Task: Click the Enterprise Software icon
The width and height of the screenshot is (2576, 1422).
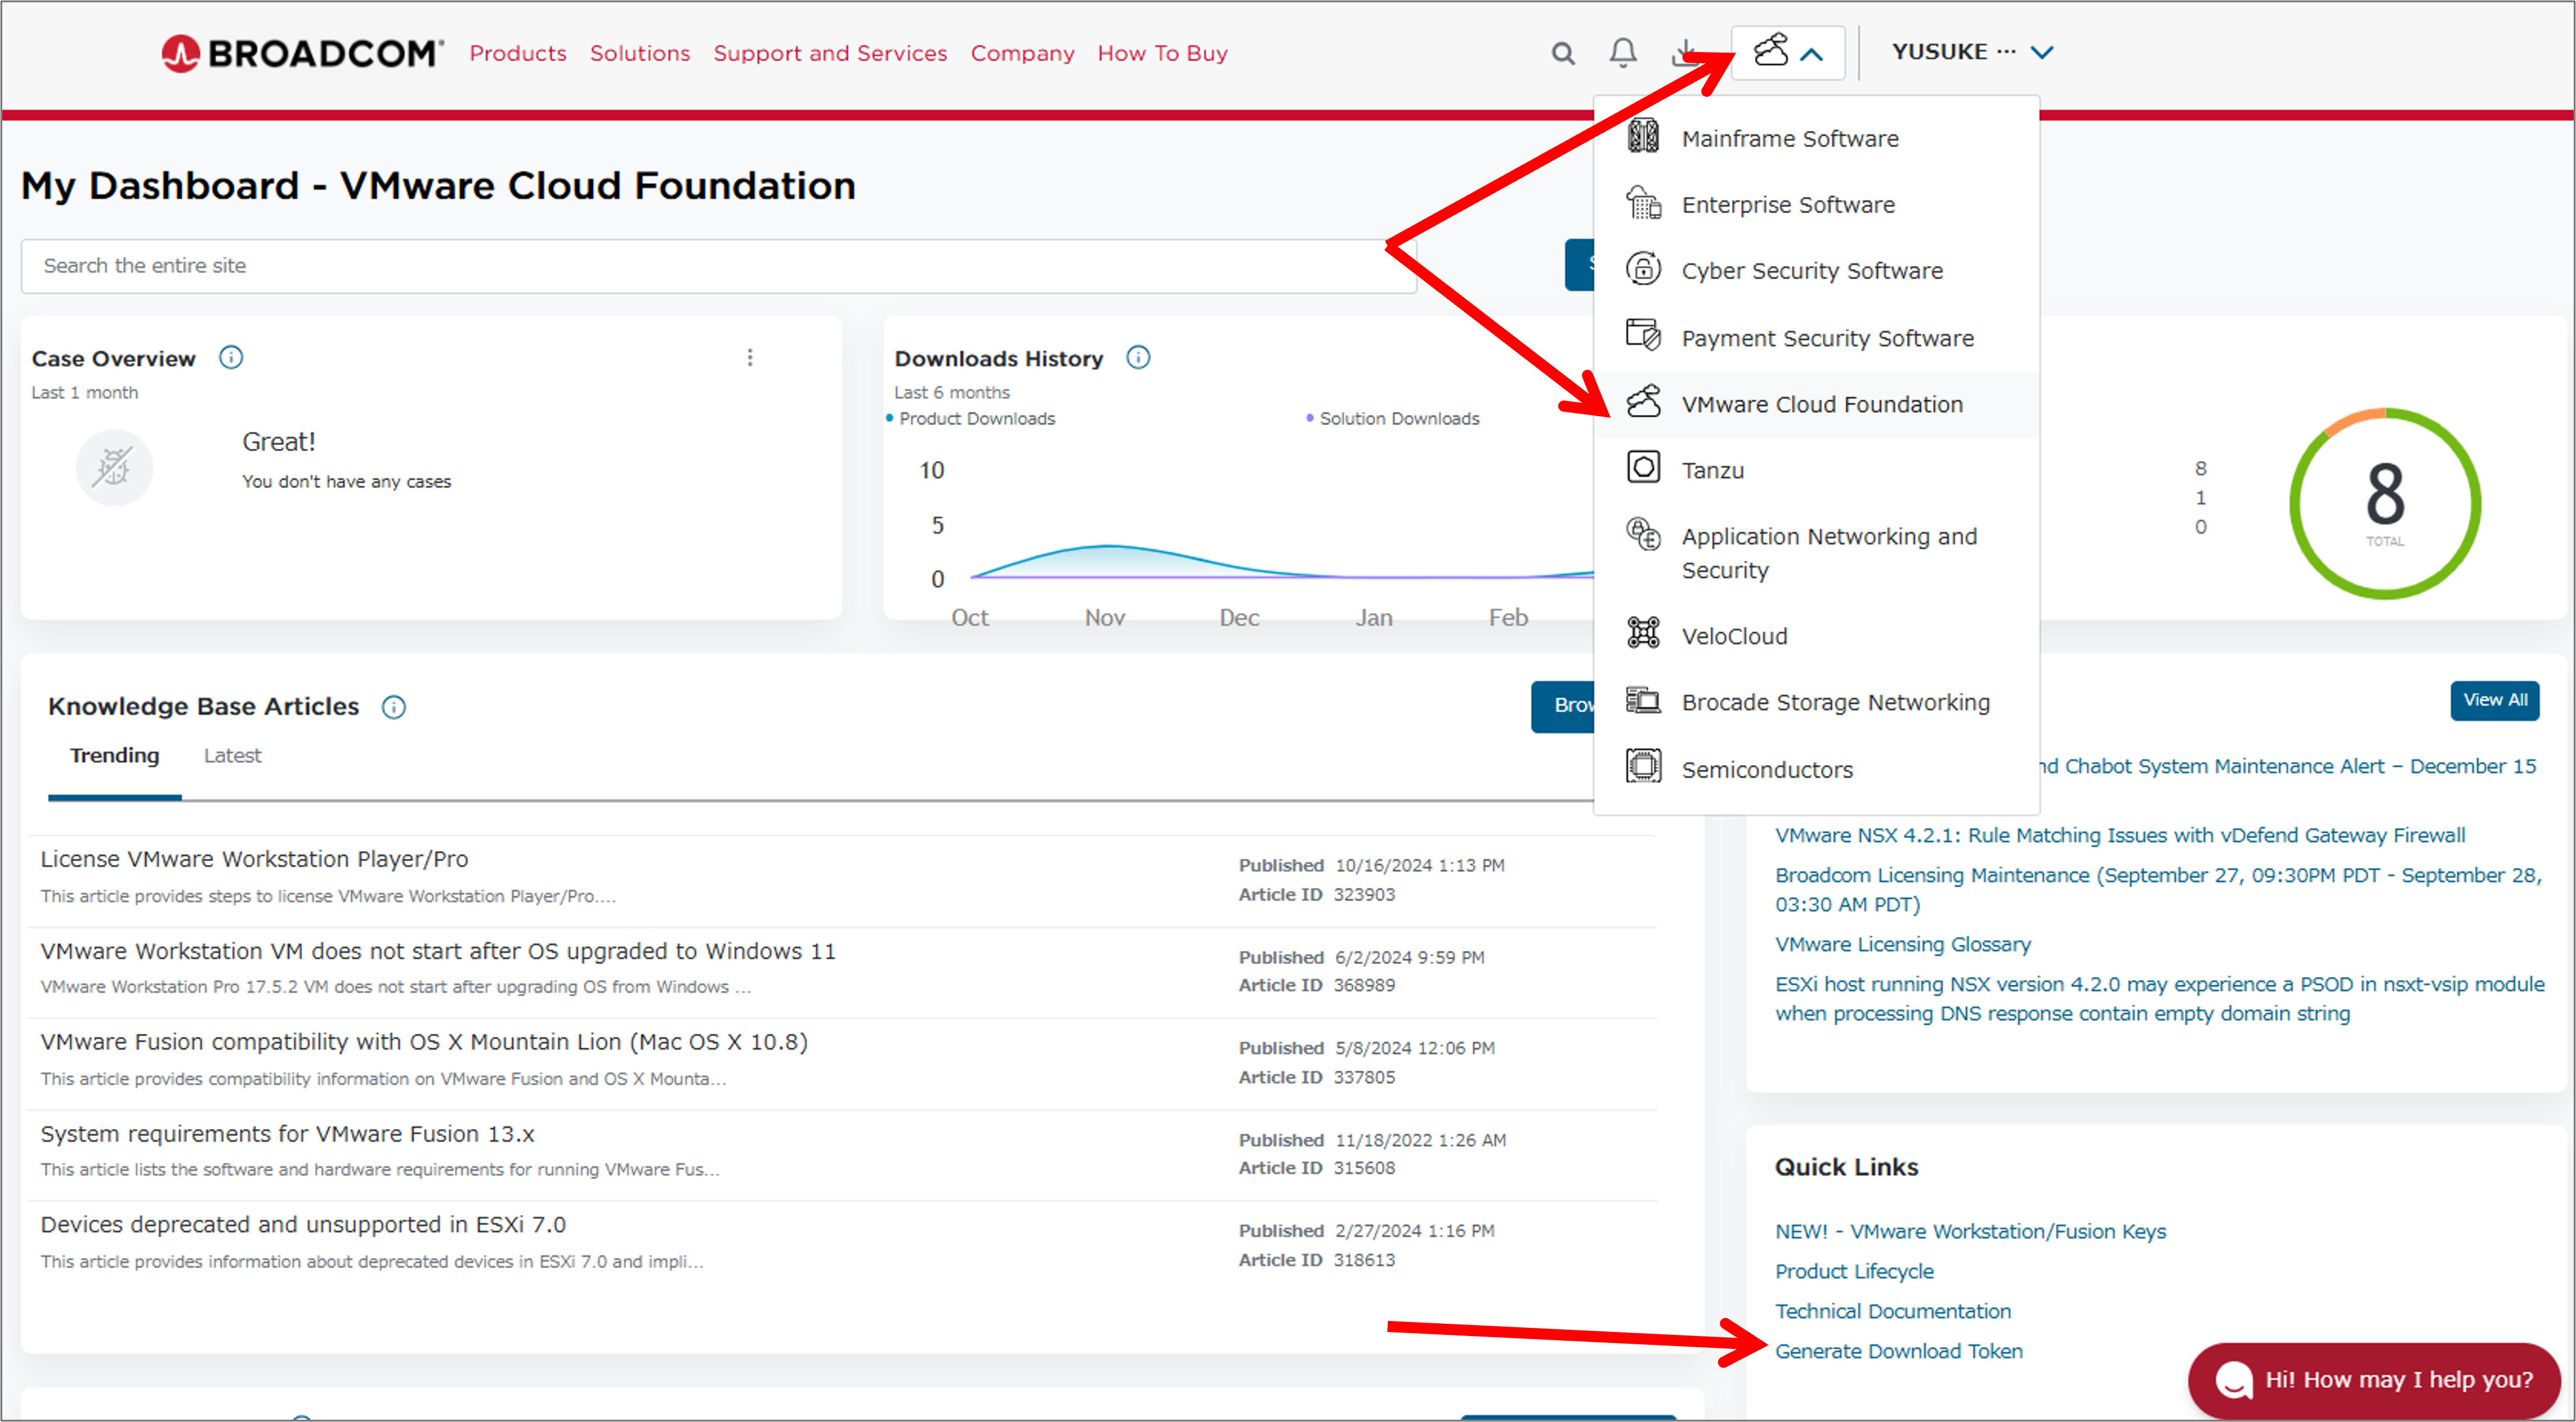Action: [x=1643, y=203]
